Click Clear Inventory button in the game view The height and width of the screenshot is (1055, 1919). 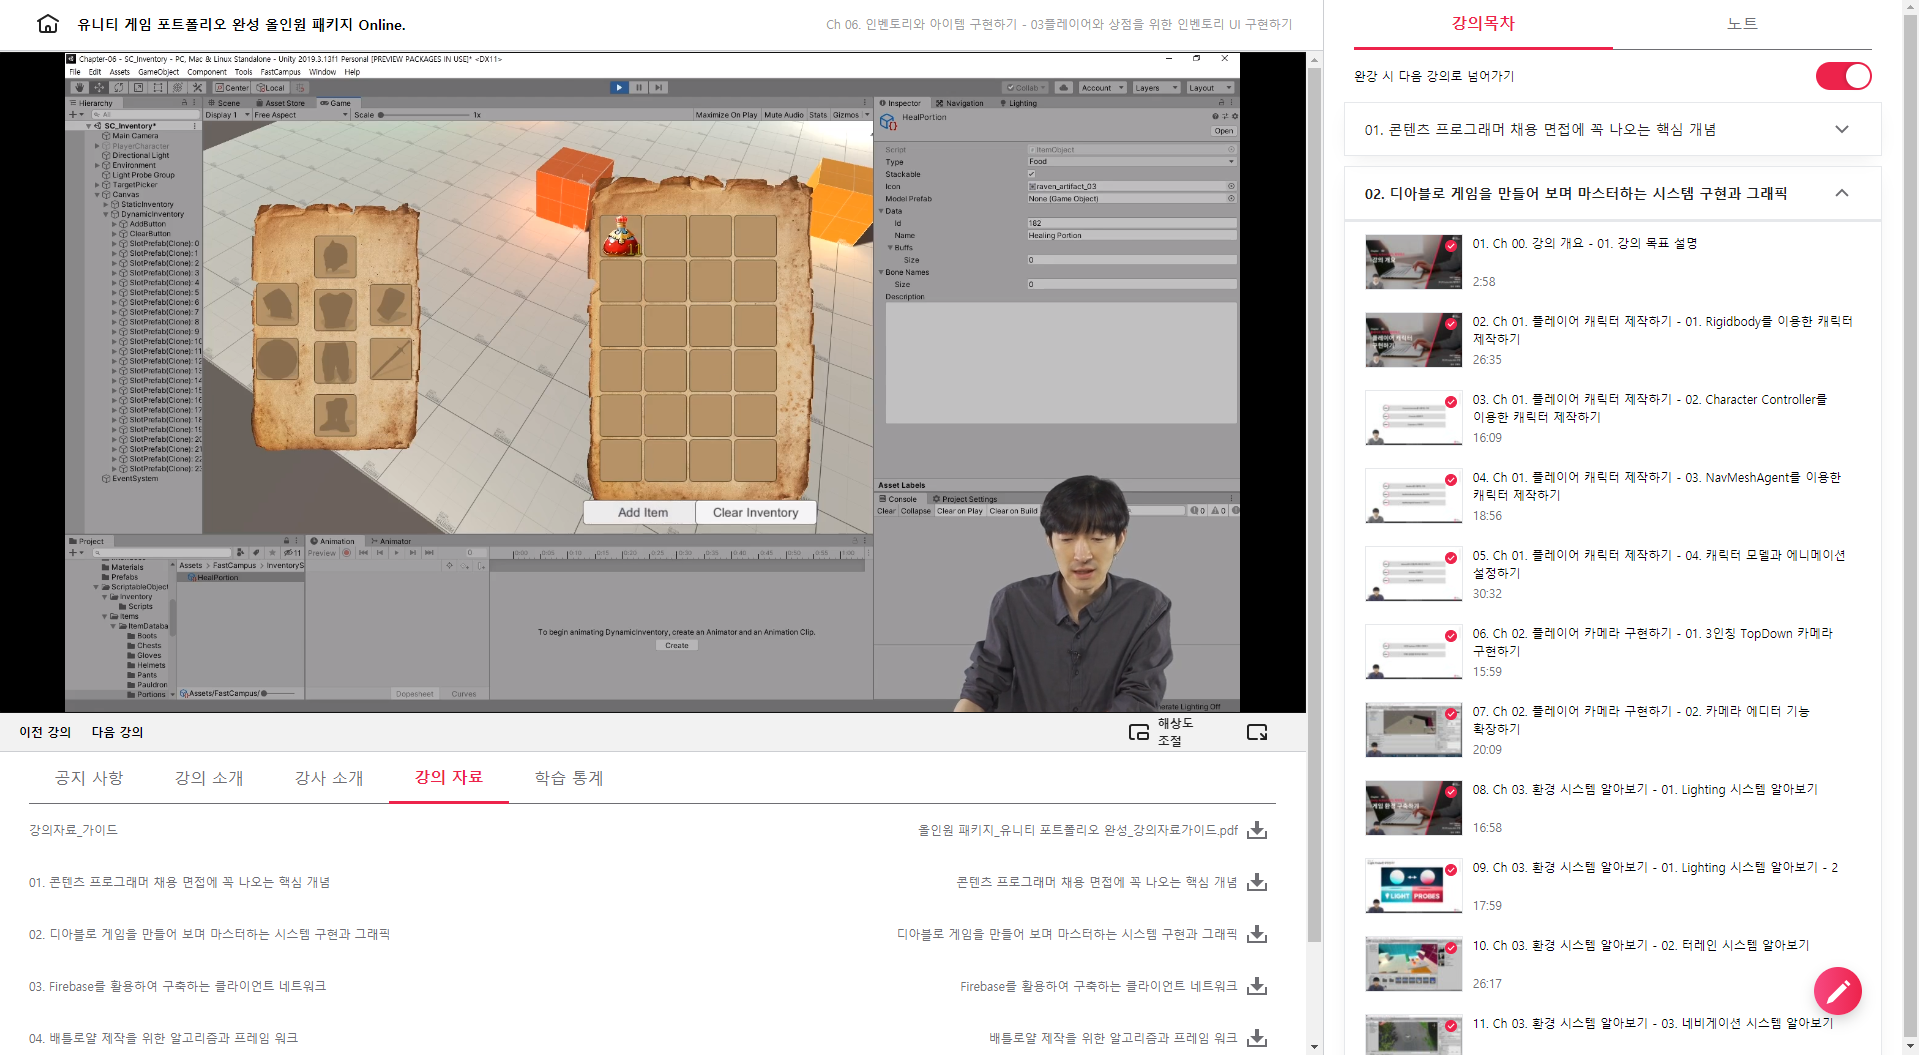pos(756,512)
